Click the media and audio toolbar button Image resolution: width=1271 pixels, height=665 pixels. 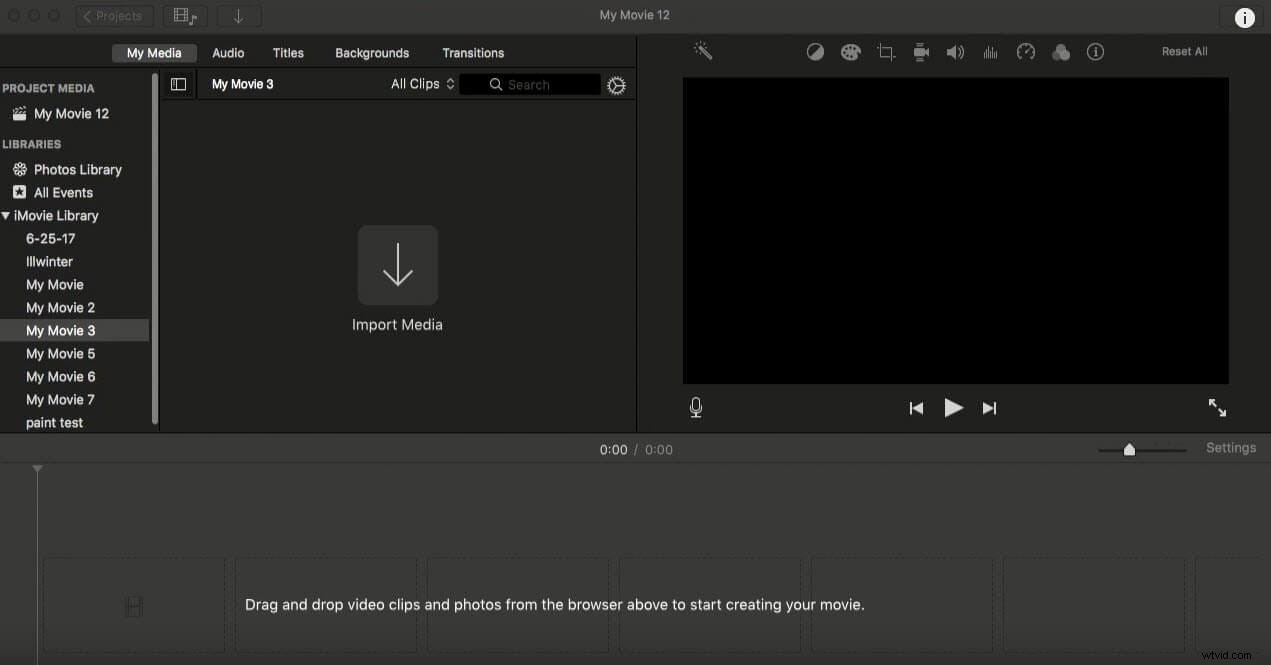tap(185, 16)
